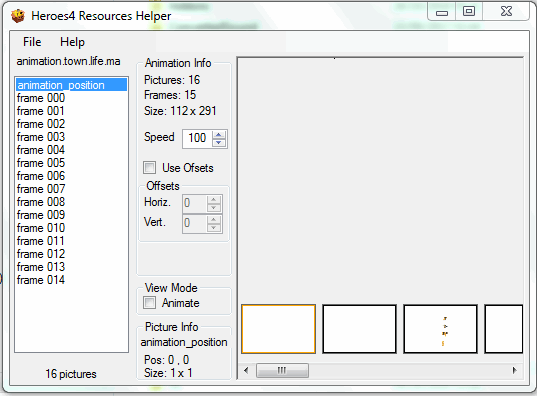Click the thumbnail strip right scroll arrow
The height and width of the screenshot is (396, 537).
click(x=514, y=370)
